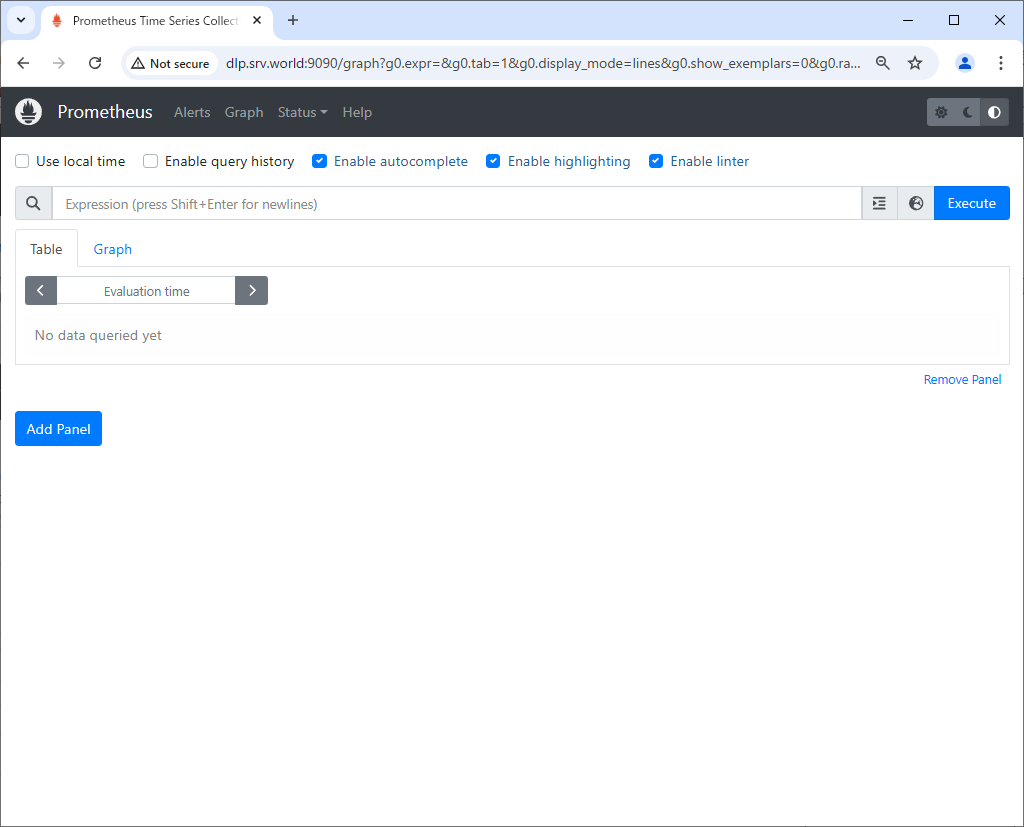1024x827 pixels.
Task: Click Add Panel button
Action: coord(58,429)
